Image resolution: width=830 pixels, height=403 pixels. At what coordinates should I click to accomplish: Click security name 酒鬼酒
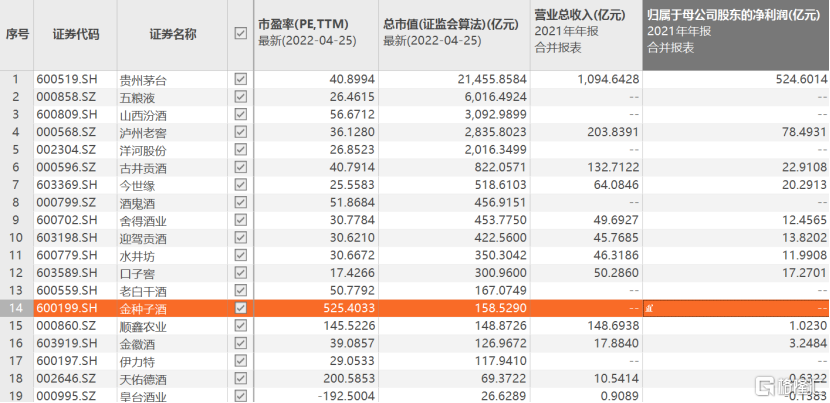[x=138, y=203]
